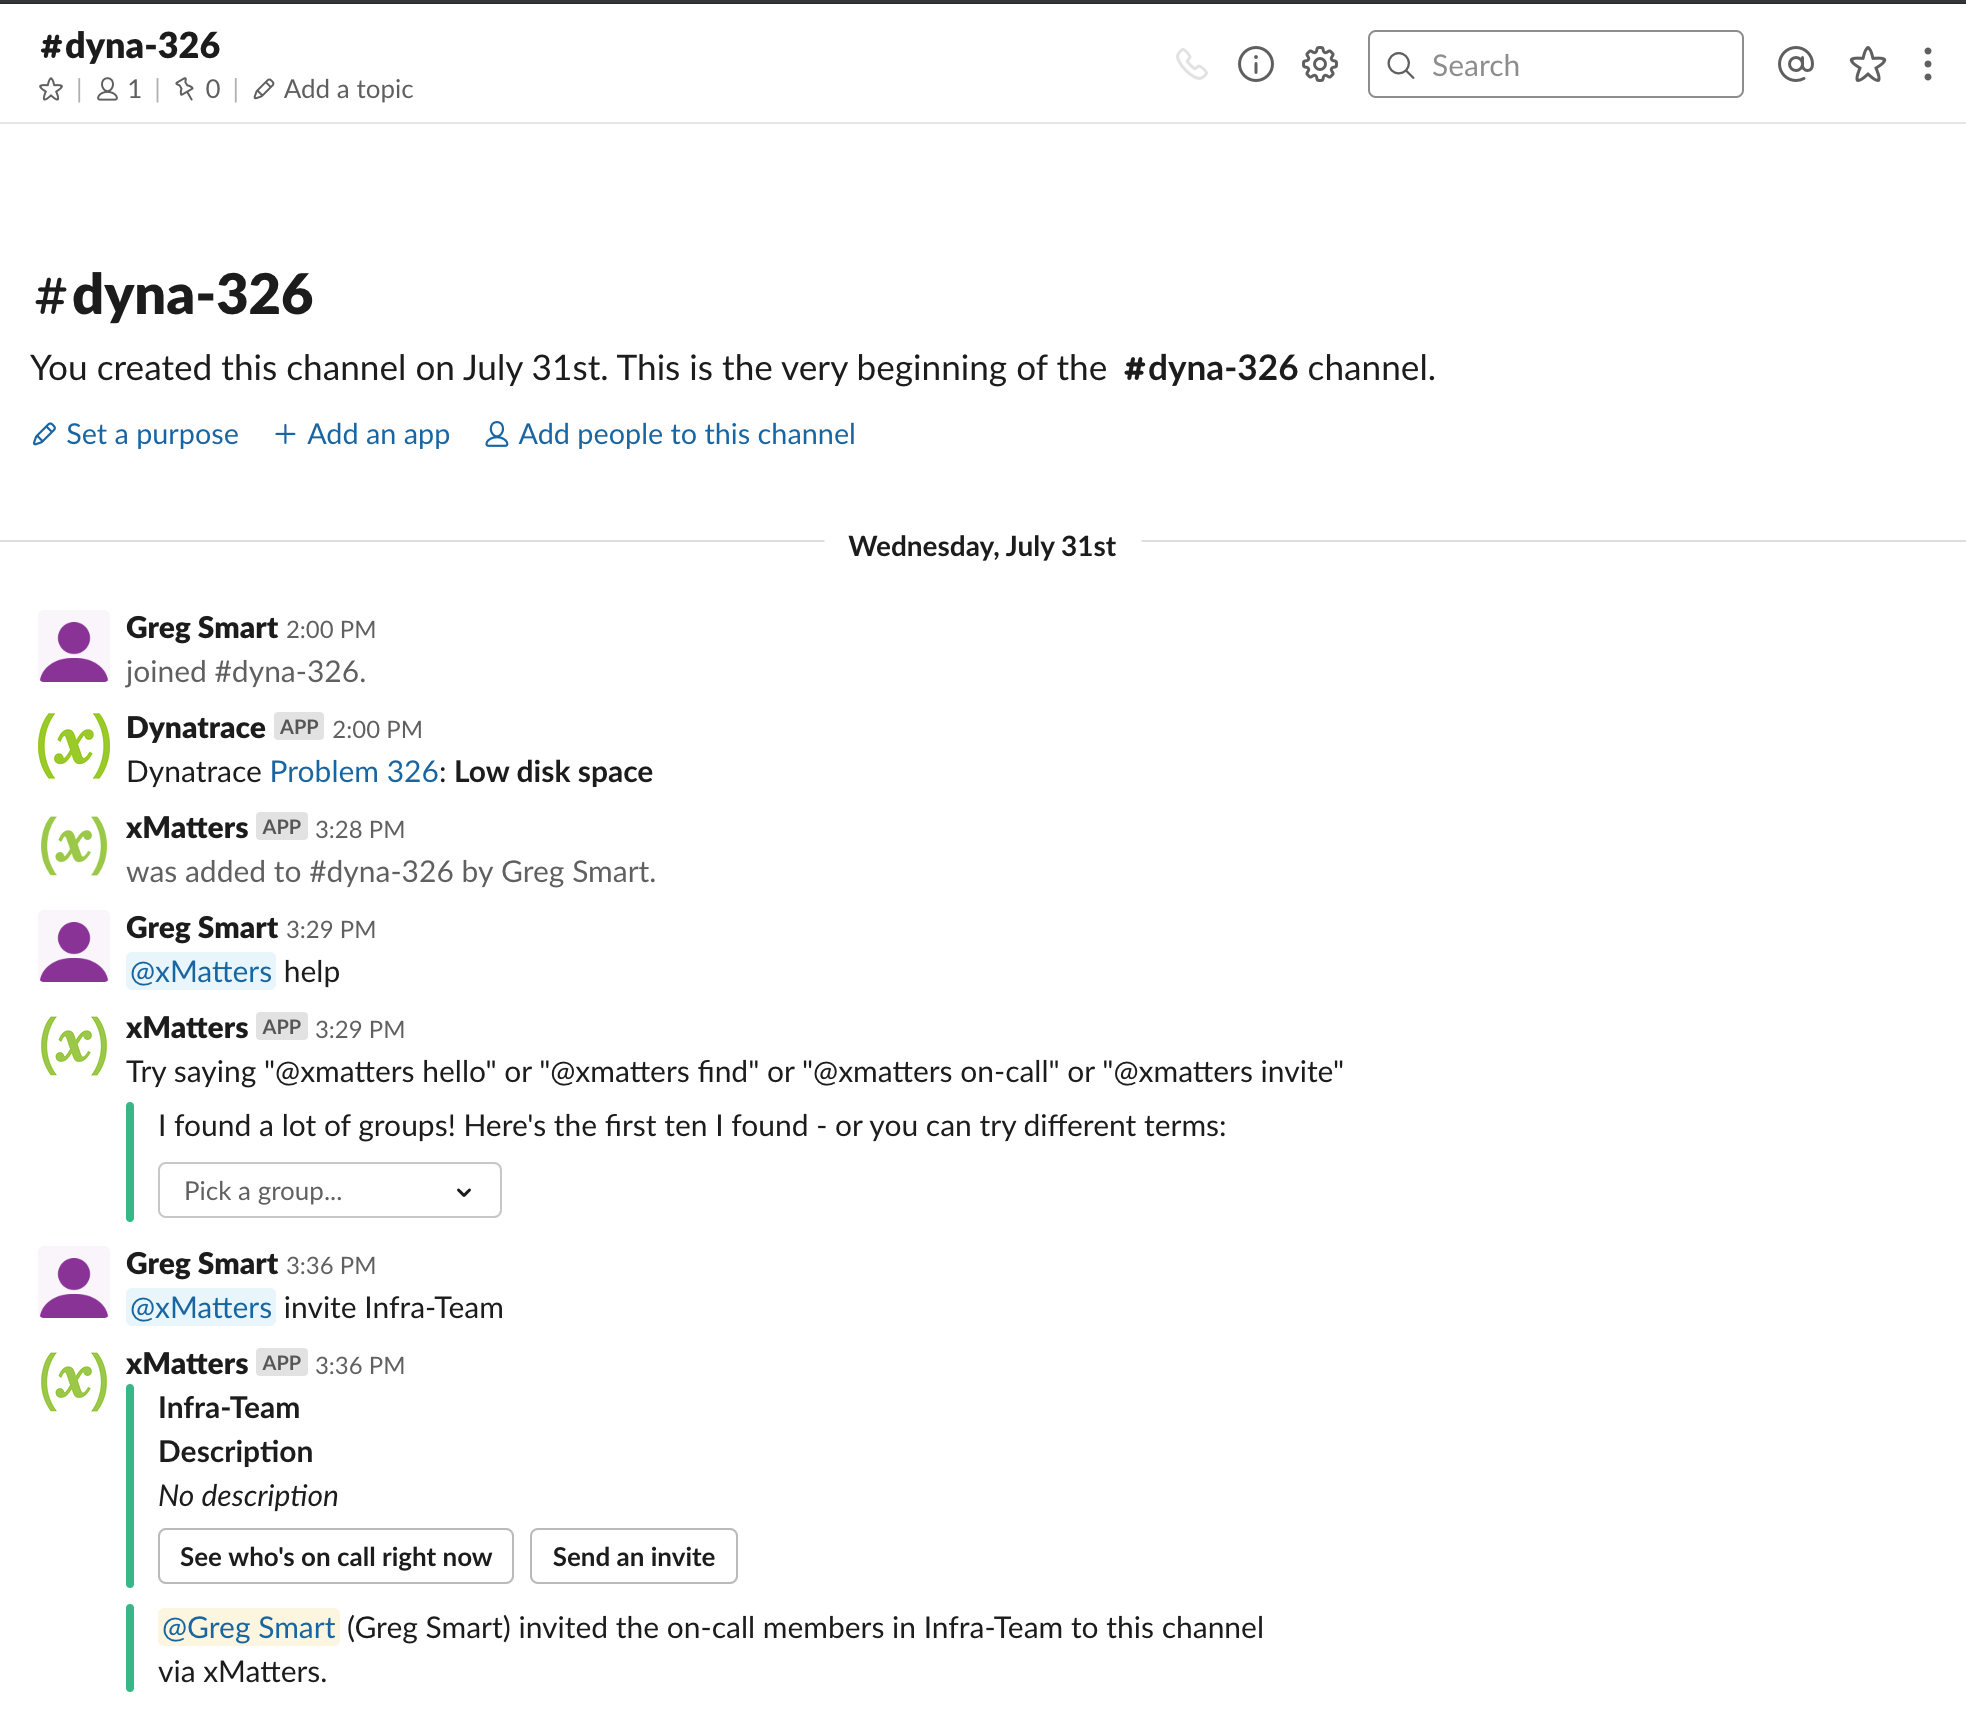Click the plus icon beside Add an app
The image size is (1966, 1726).
point(285,434)
